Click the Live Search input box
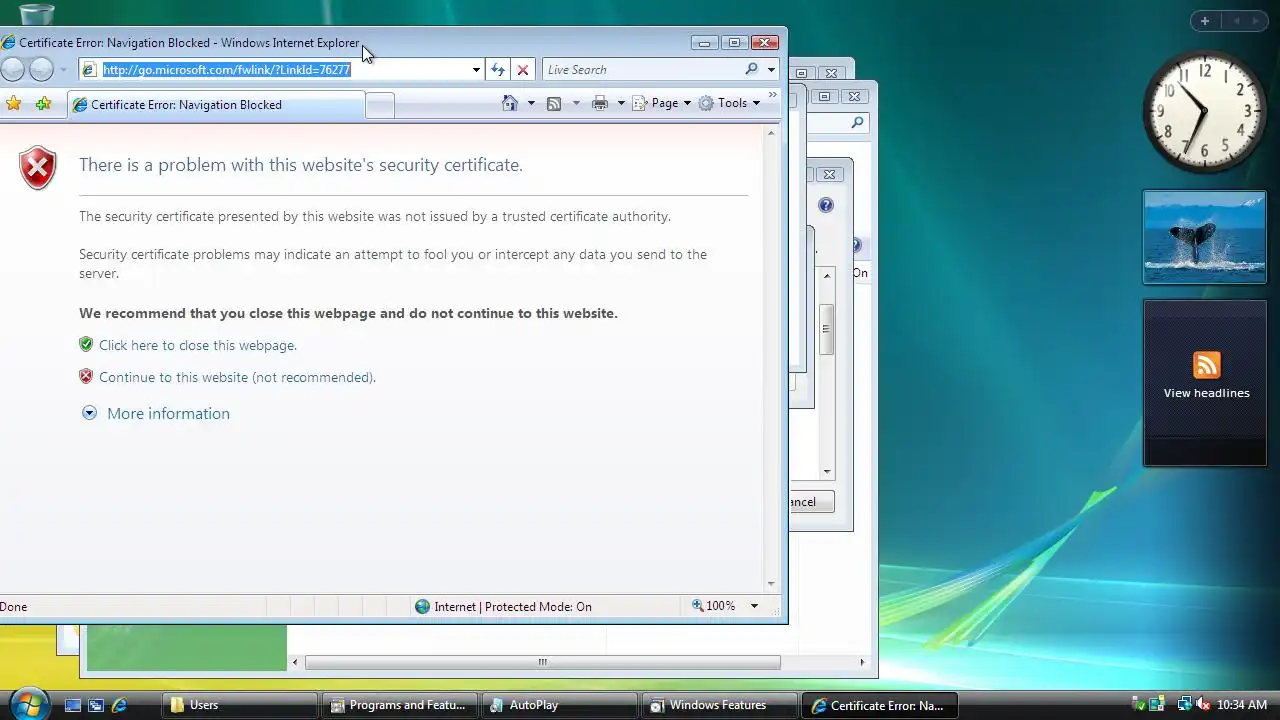Image resolution: width=1280 pixels, height=720 pixels. [642, 70]
